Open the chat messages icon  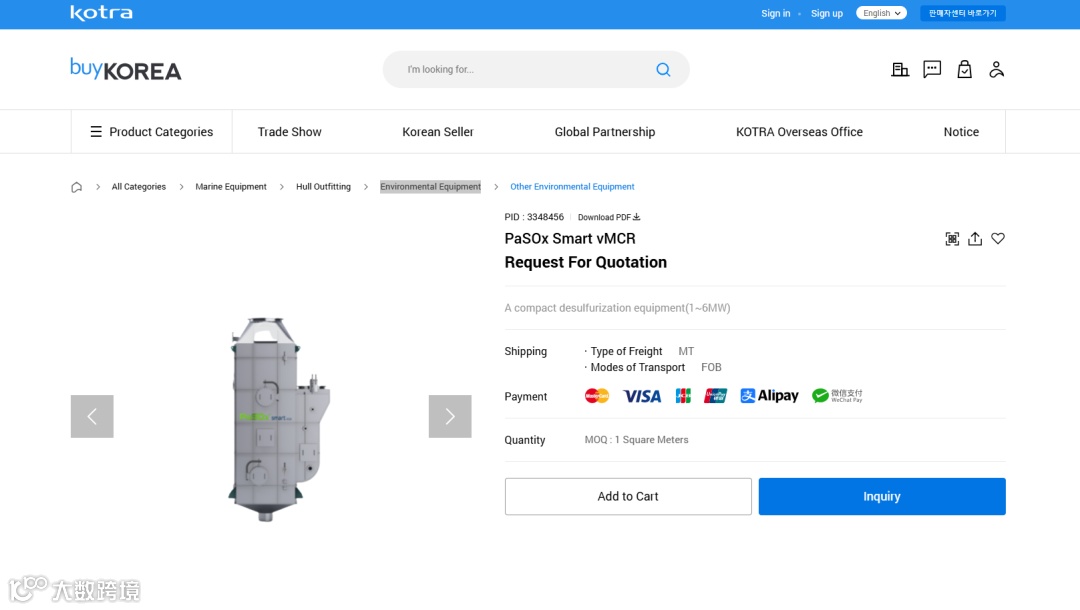tap(932, 69)
